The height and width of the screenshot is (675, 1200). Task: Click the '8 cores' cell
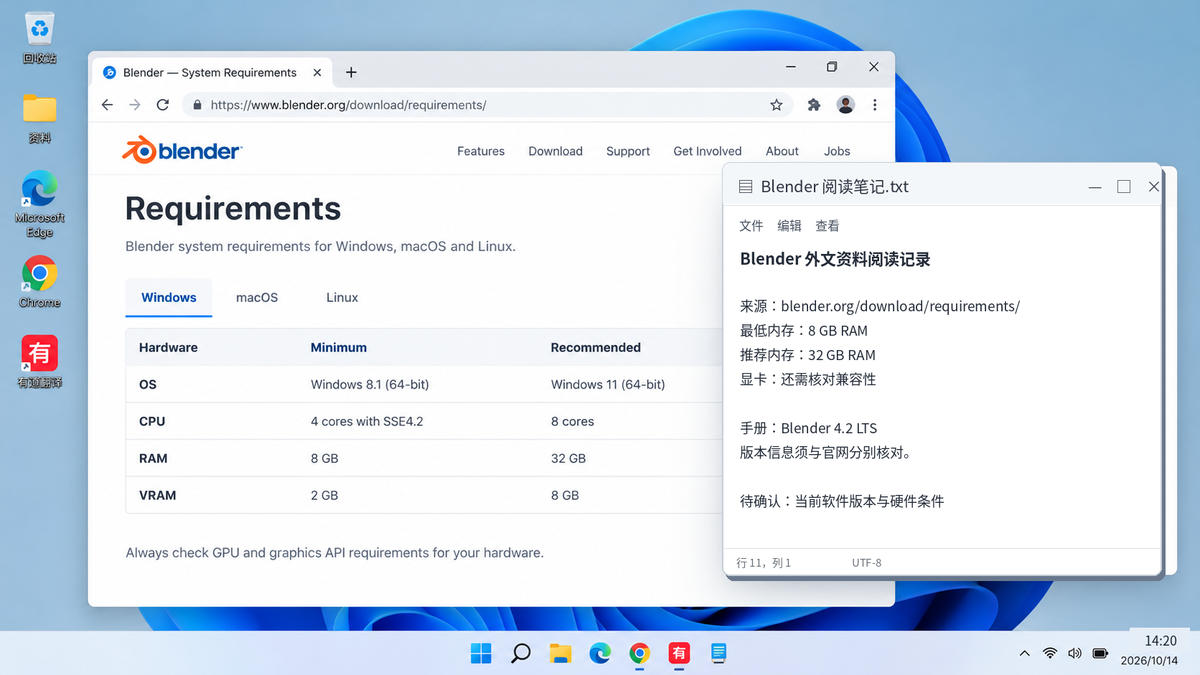(572, 421)
